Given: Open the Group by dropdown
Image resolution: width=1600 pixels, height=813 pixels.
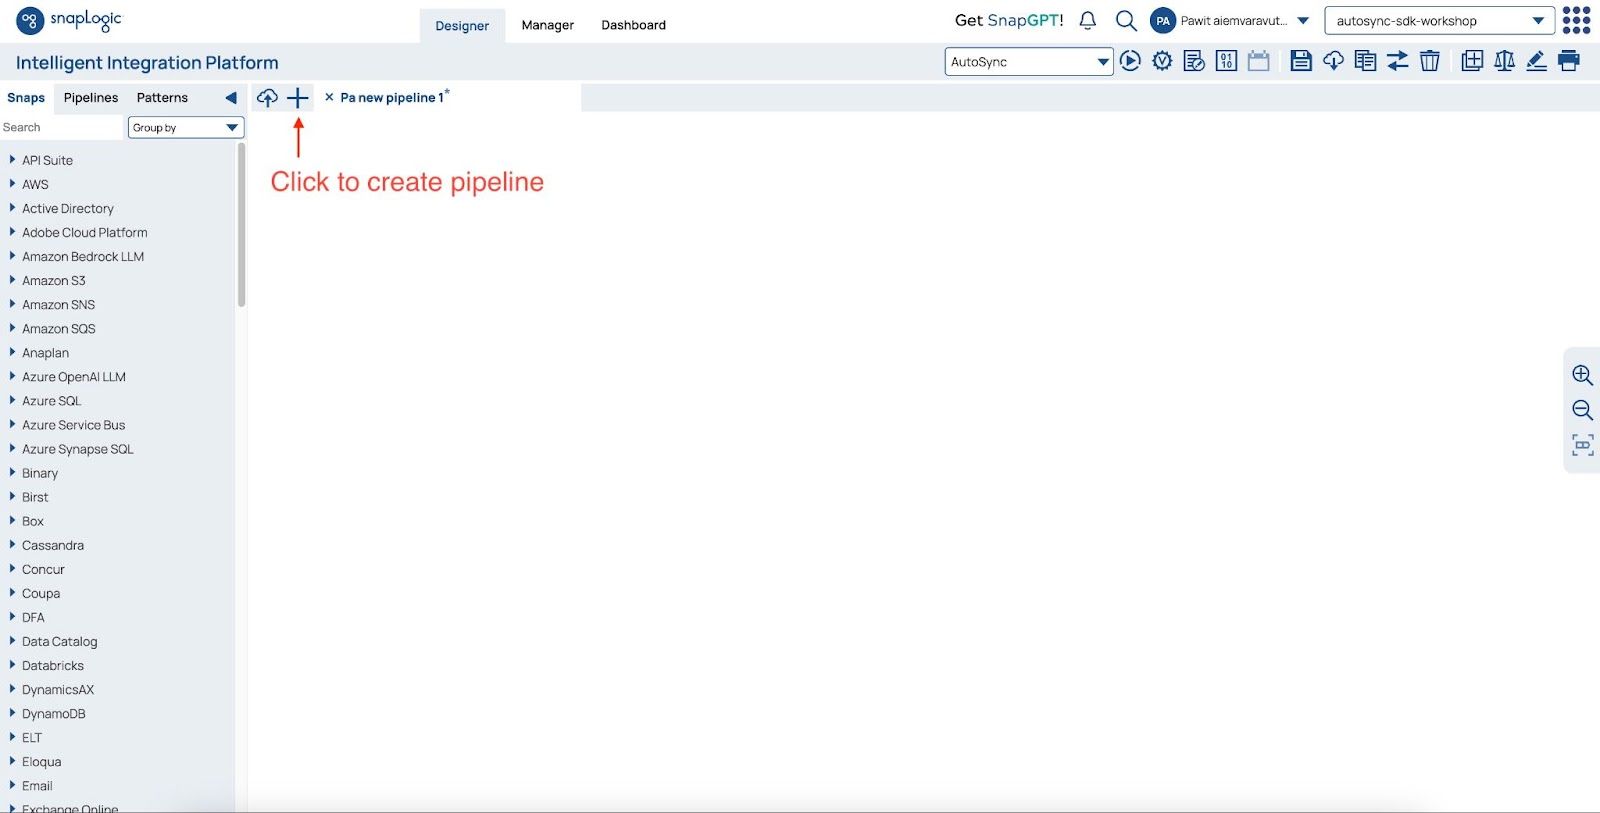Looking at the screenshot, I should click(x=186, y=128).
